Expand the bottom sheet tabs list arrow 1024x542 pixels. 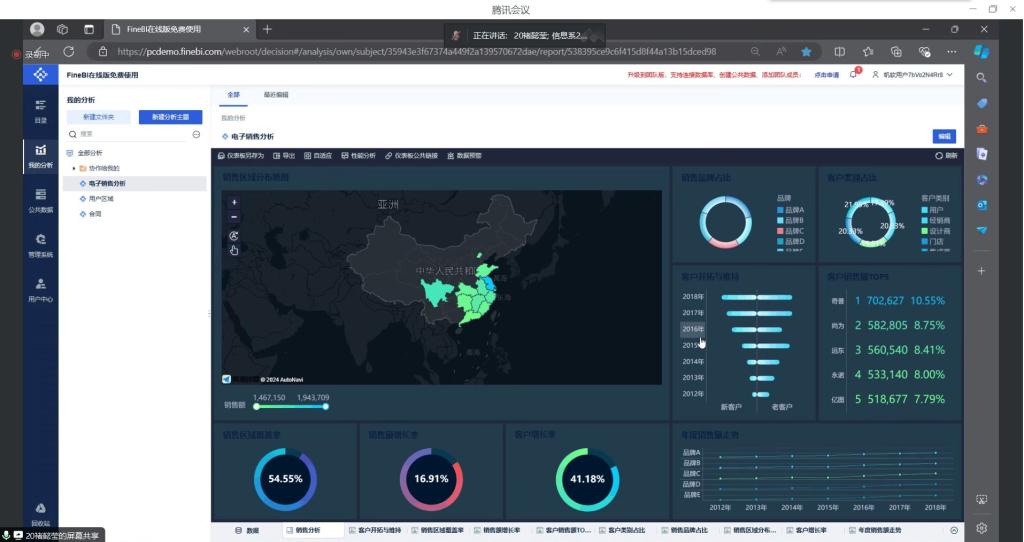(953, 530)
